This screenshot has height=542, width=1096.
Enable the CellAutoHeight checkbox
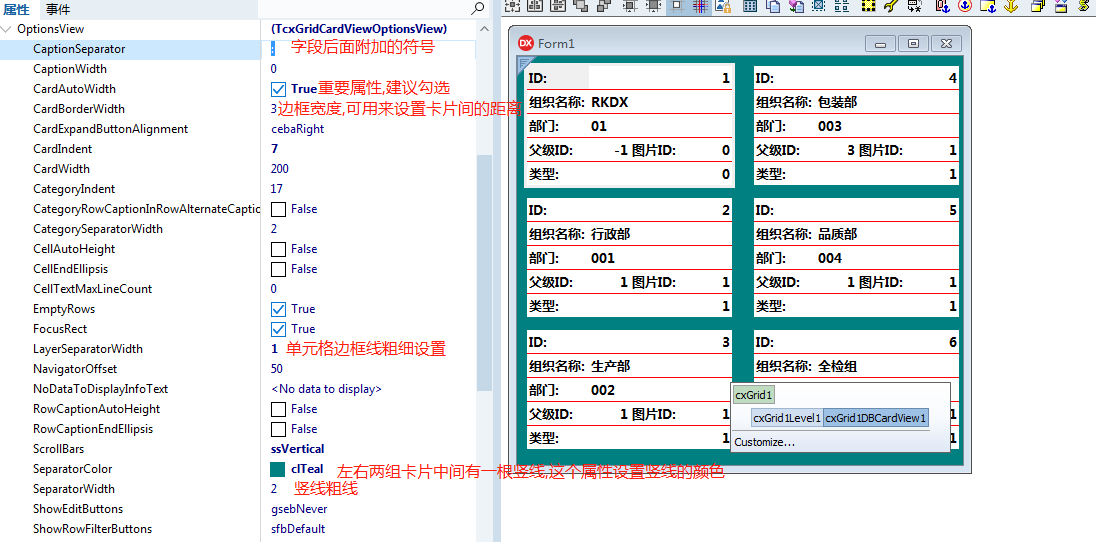278,249
